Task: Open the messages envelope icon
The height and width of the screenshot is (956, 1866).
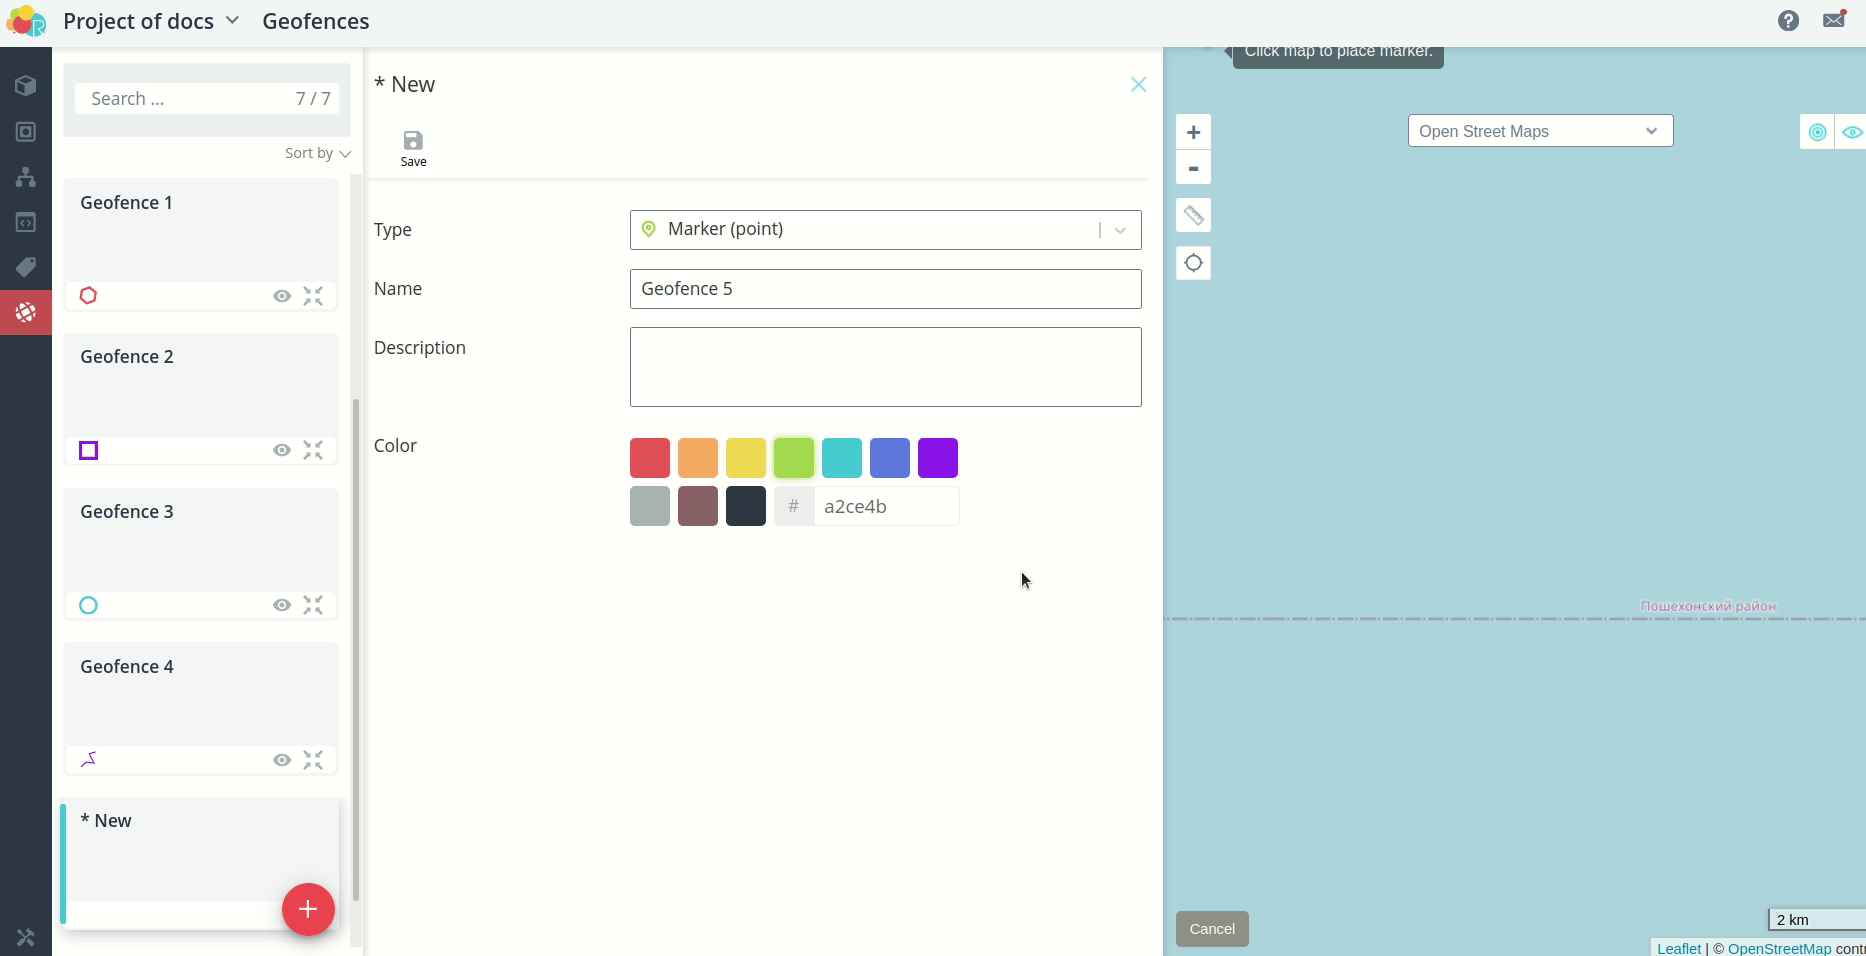Action: [1834, 20]
